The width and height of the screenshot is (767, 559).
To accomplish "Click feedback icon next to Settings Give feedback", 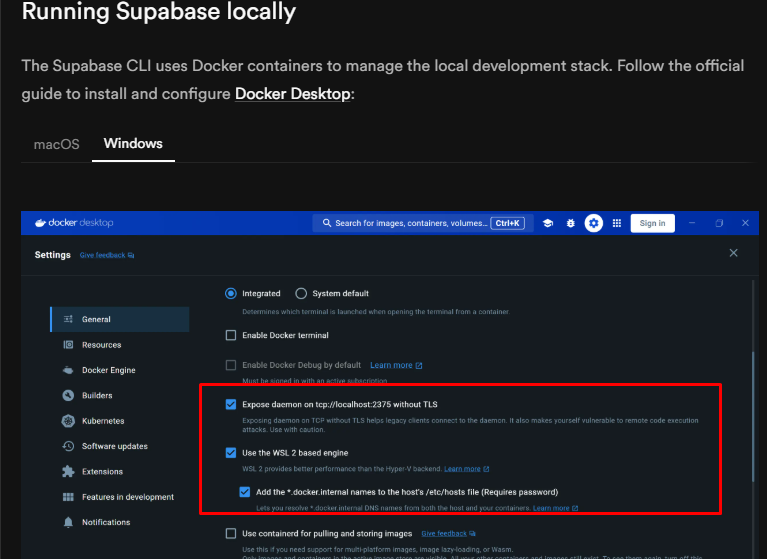I will click(x=131, y=255).
